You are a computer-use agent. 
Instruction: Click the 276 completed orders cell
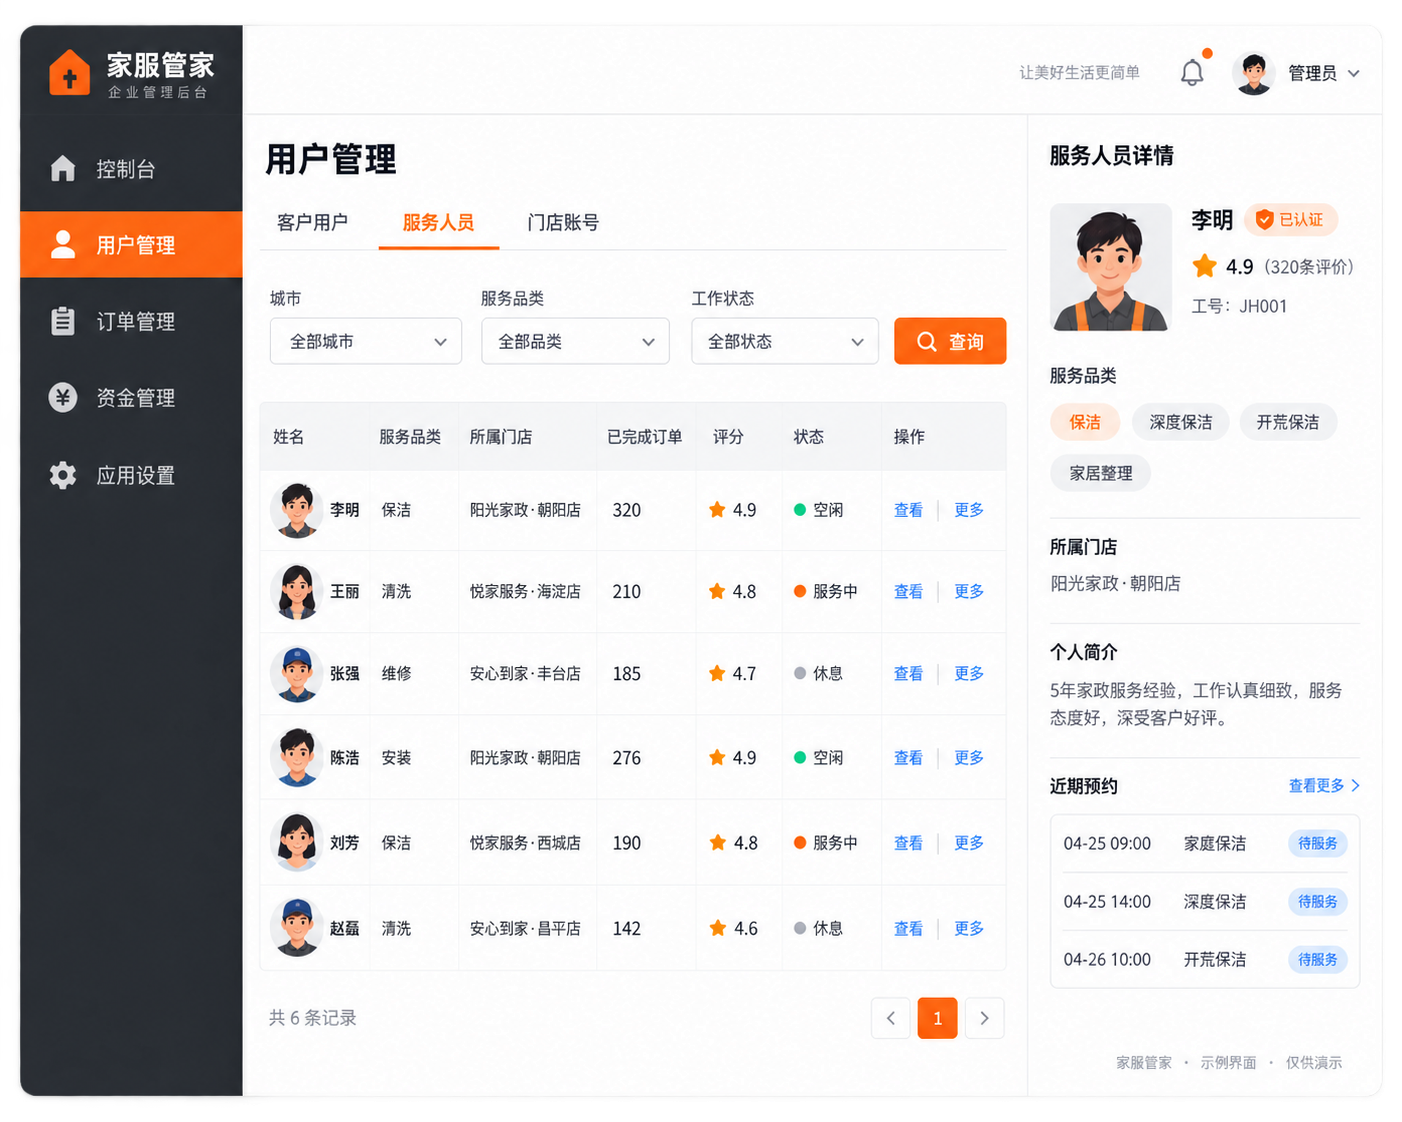[627, 758]
